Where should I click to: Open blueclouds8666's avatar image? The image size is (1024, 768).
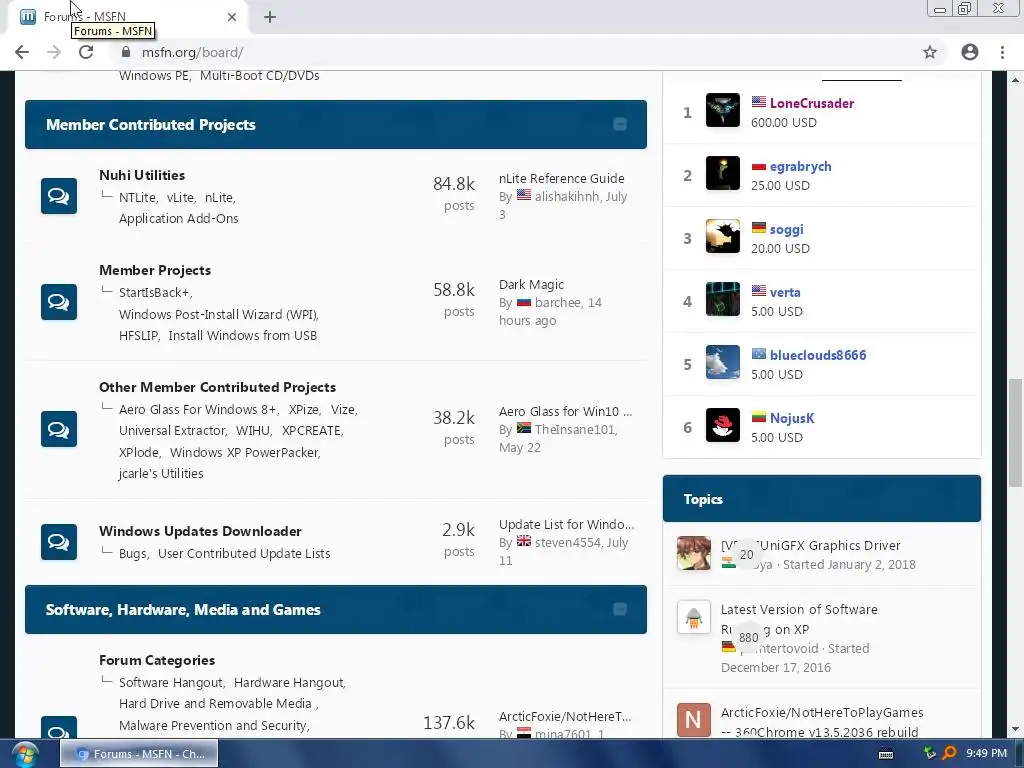click(722, 362)
